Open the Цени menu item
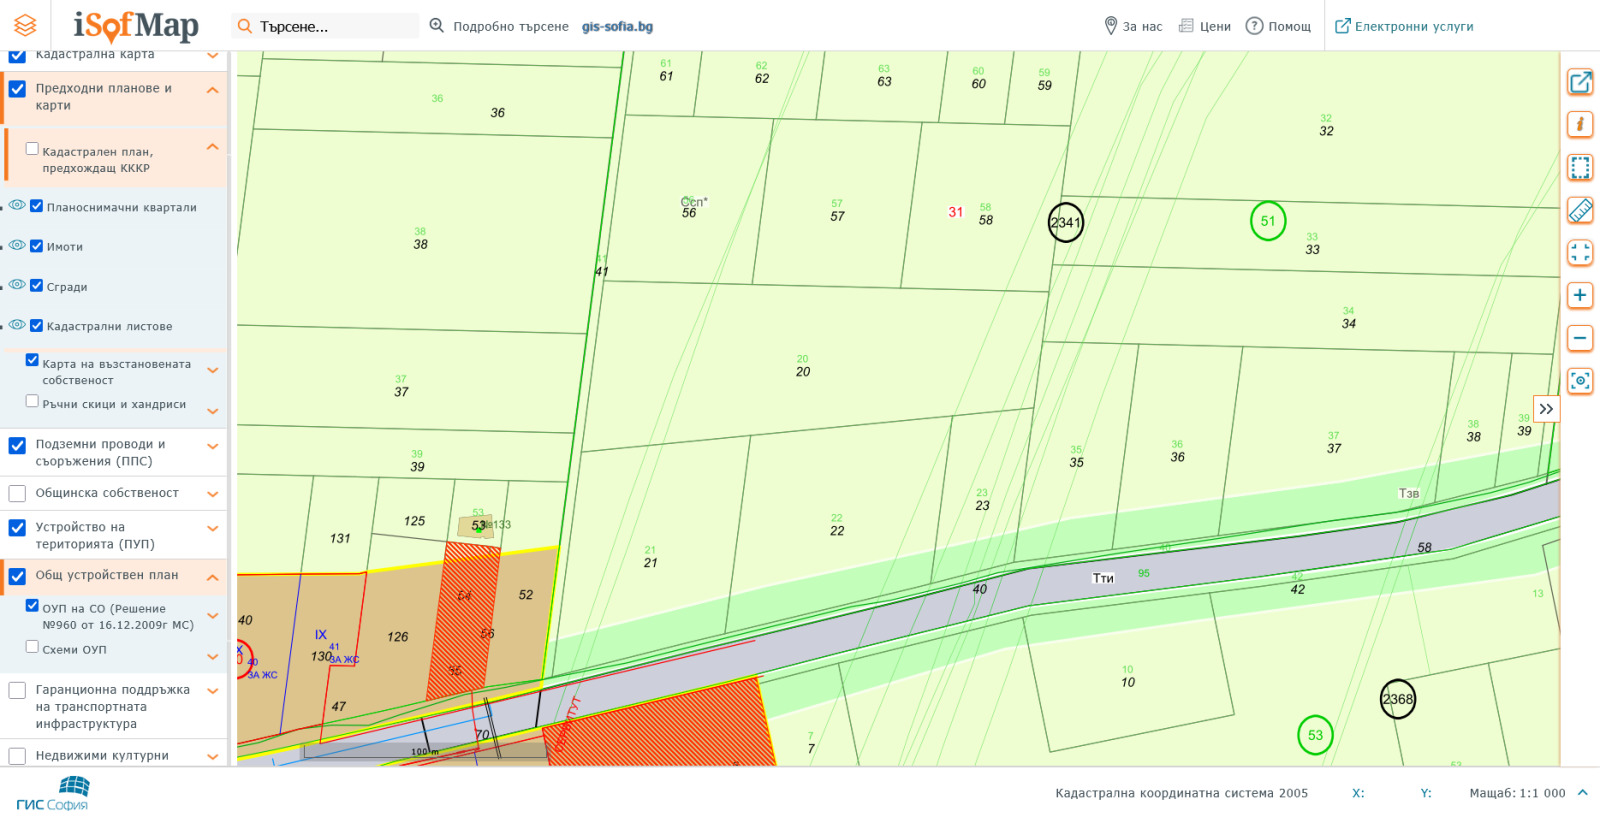The width and height of the screenshot is (1600, 817). [x=1205, y=26]
